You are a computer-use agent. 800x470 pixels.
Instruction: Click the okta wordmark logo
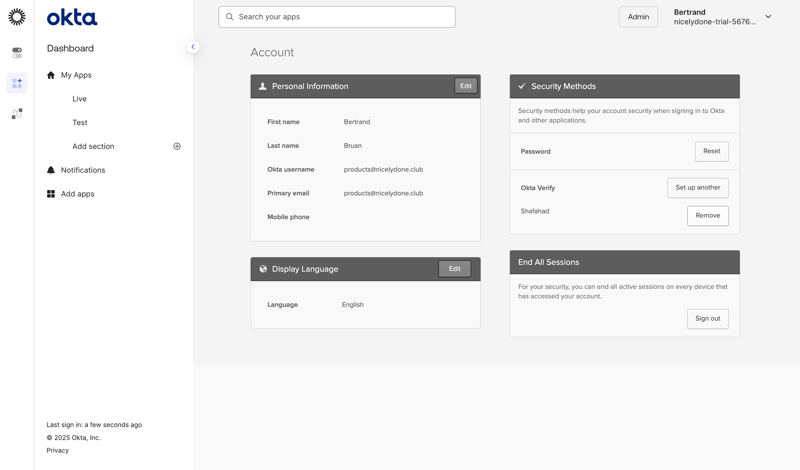tap(72, 17)
